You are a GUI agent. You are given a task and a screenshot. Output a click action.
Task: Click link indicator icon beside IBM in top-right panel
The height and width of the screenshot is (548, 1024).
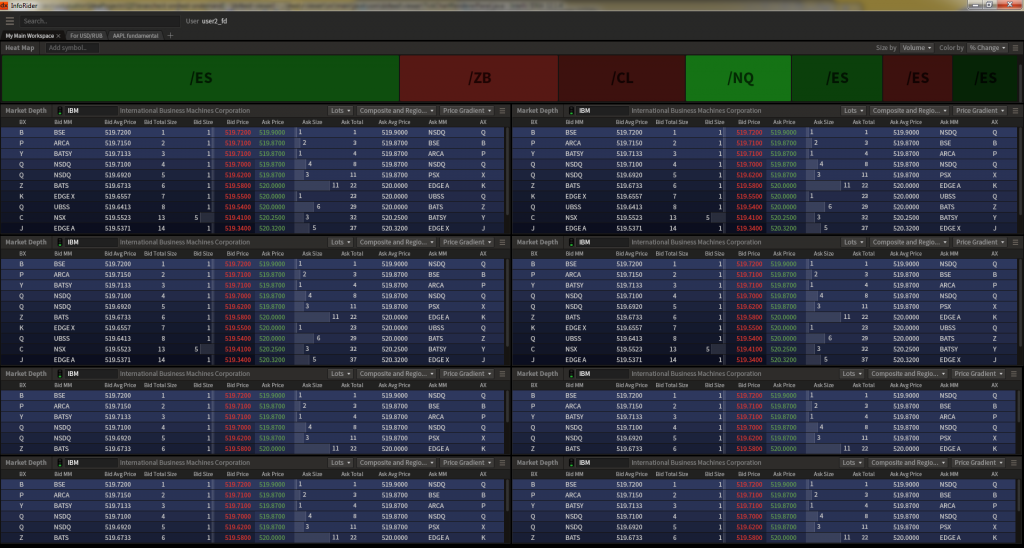pyautogui.click(x=570, y=110)
